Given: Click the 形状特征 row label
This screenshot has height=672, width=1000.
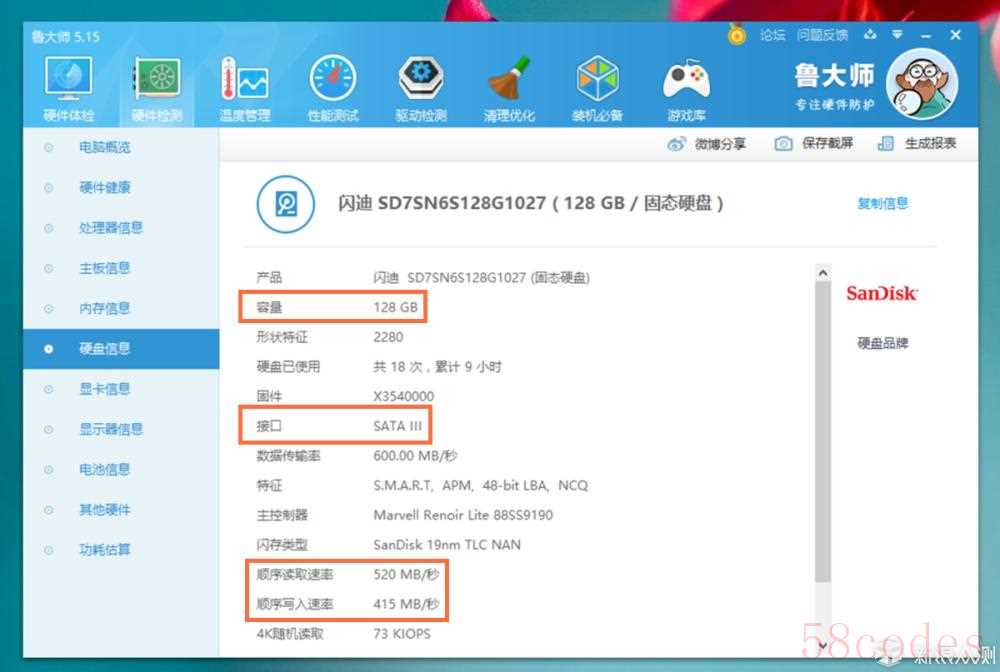Looking at the screenshot, I should pyautogui.click(x=282, y=337).
